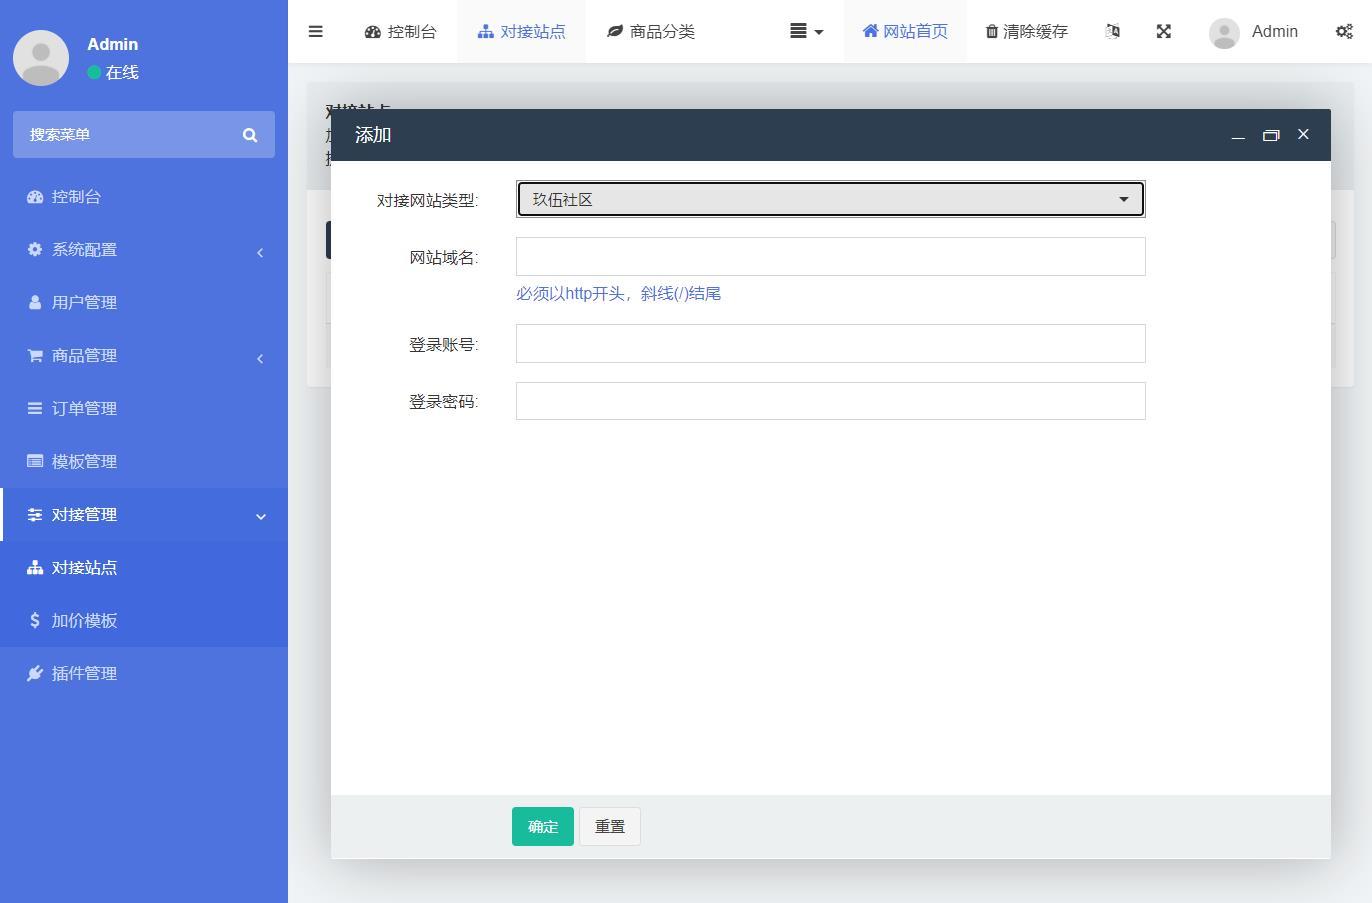Click the 搜索菜单 search box
Image resolution: width=1372 pixels, height=903 pixels.
(130, 134)
